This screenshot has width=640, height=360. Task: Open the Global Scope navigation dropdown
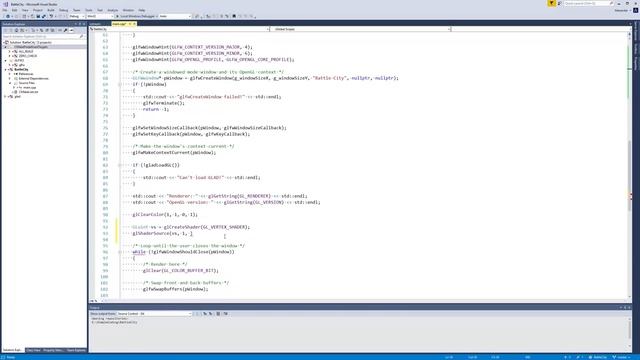(361, 29)
